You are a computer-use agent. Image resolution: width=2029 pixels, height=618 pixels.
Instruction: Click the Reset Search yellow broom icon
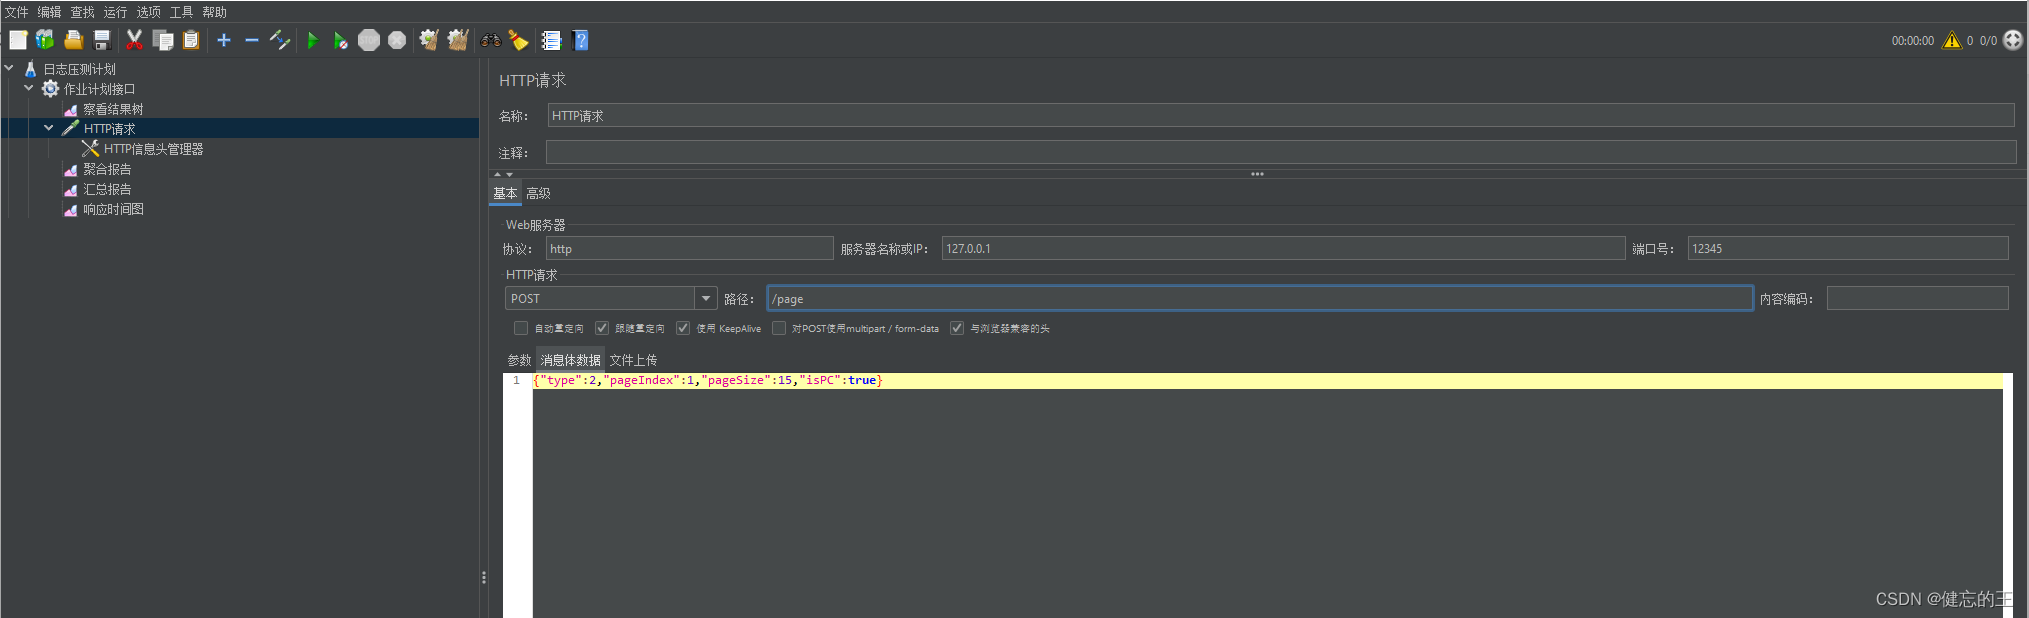[x=518, y=40]
